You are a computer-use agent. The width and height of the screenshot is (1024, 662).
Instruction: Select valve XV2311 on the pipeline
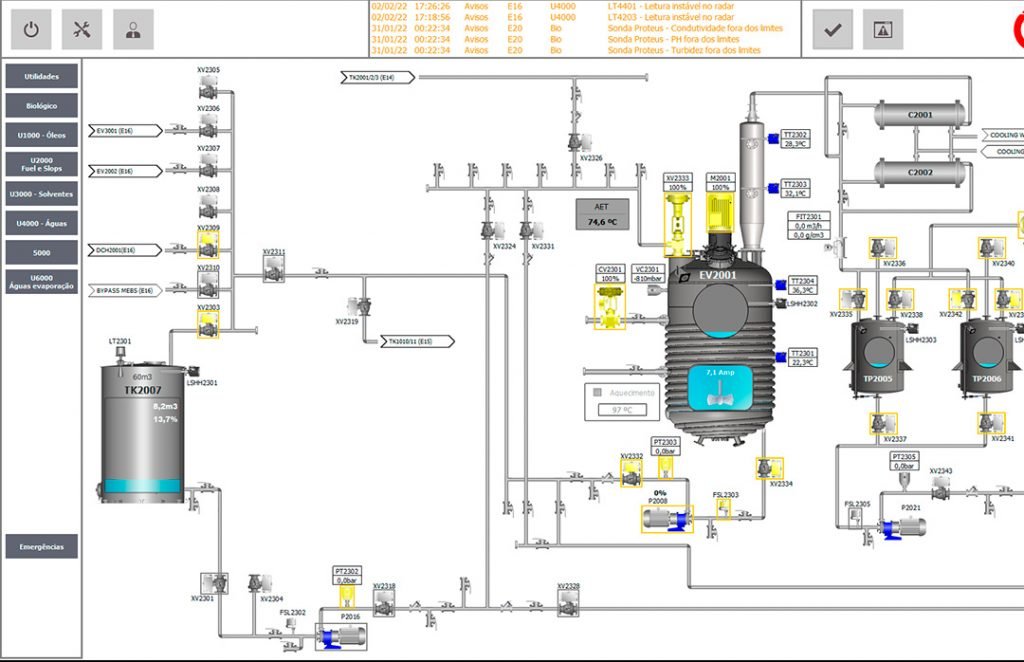275,268
